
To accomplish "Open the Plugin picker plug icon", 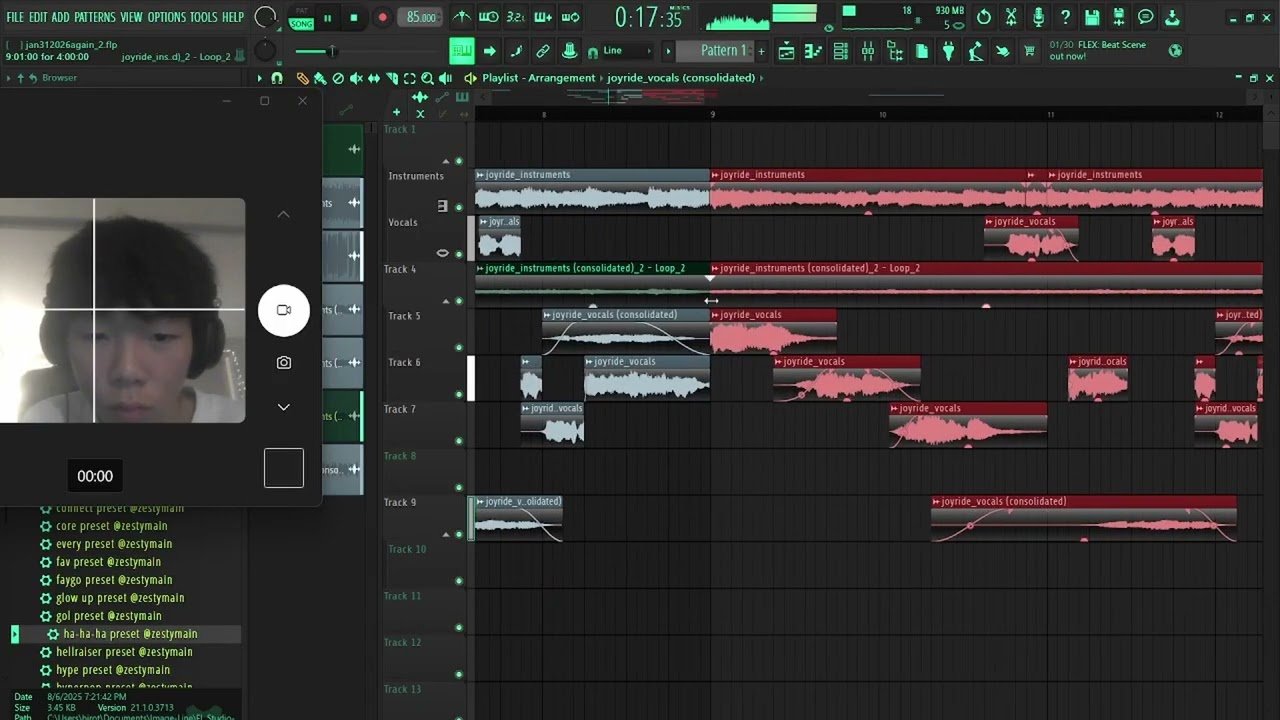I will (x=948, y=51).
